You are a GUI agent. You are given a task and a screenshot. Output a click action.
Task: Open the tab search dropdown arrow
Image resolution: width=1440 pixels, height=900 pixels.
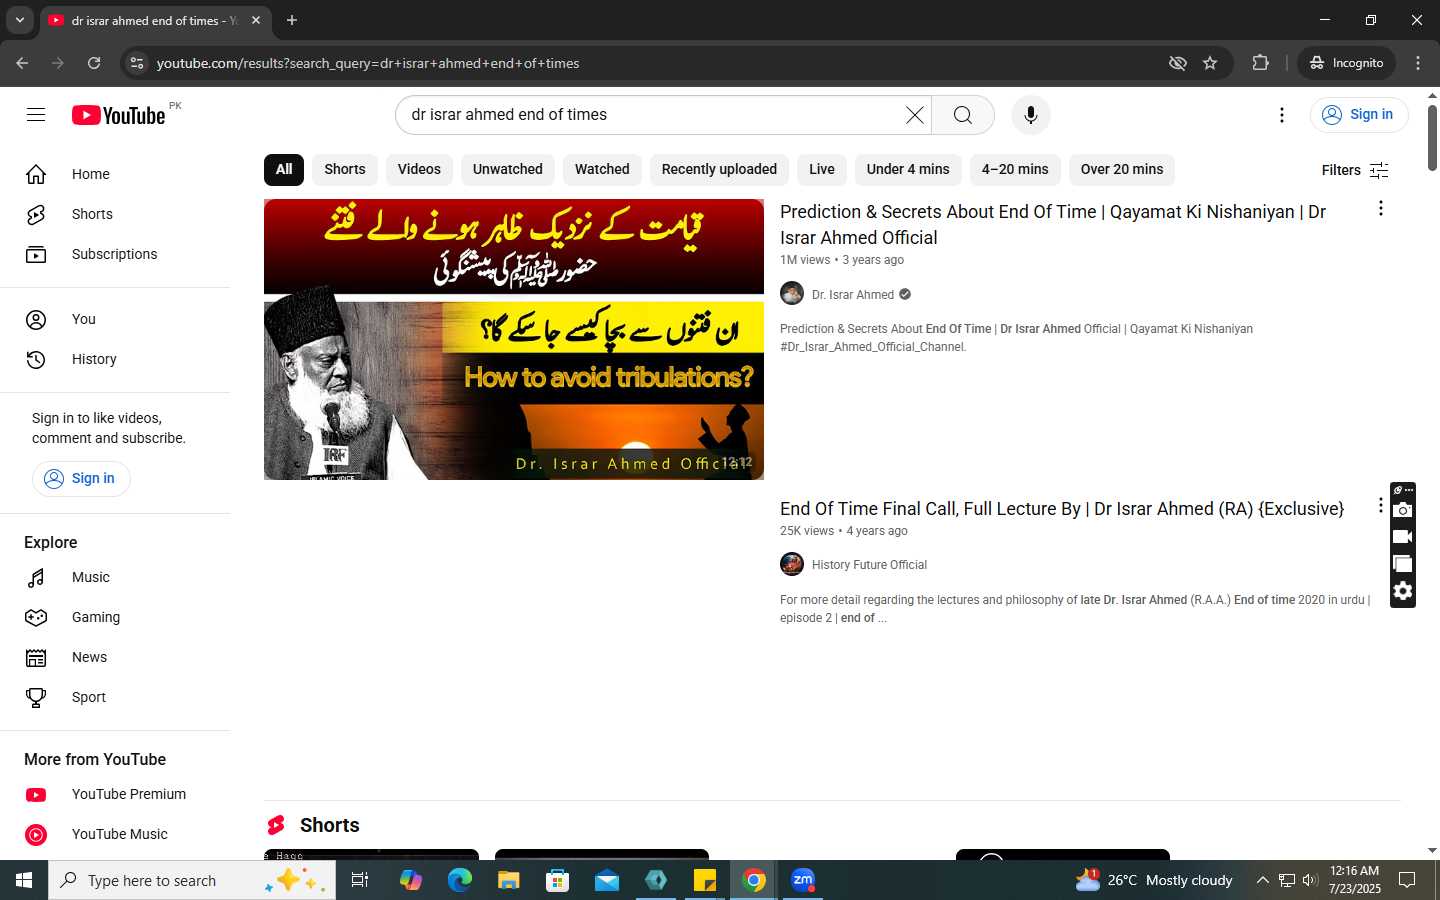tap(19, 20)
